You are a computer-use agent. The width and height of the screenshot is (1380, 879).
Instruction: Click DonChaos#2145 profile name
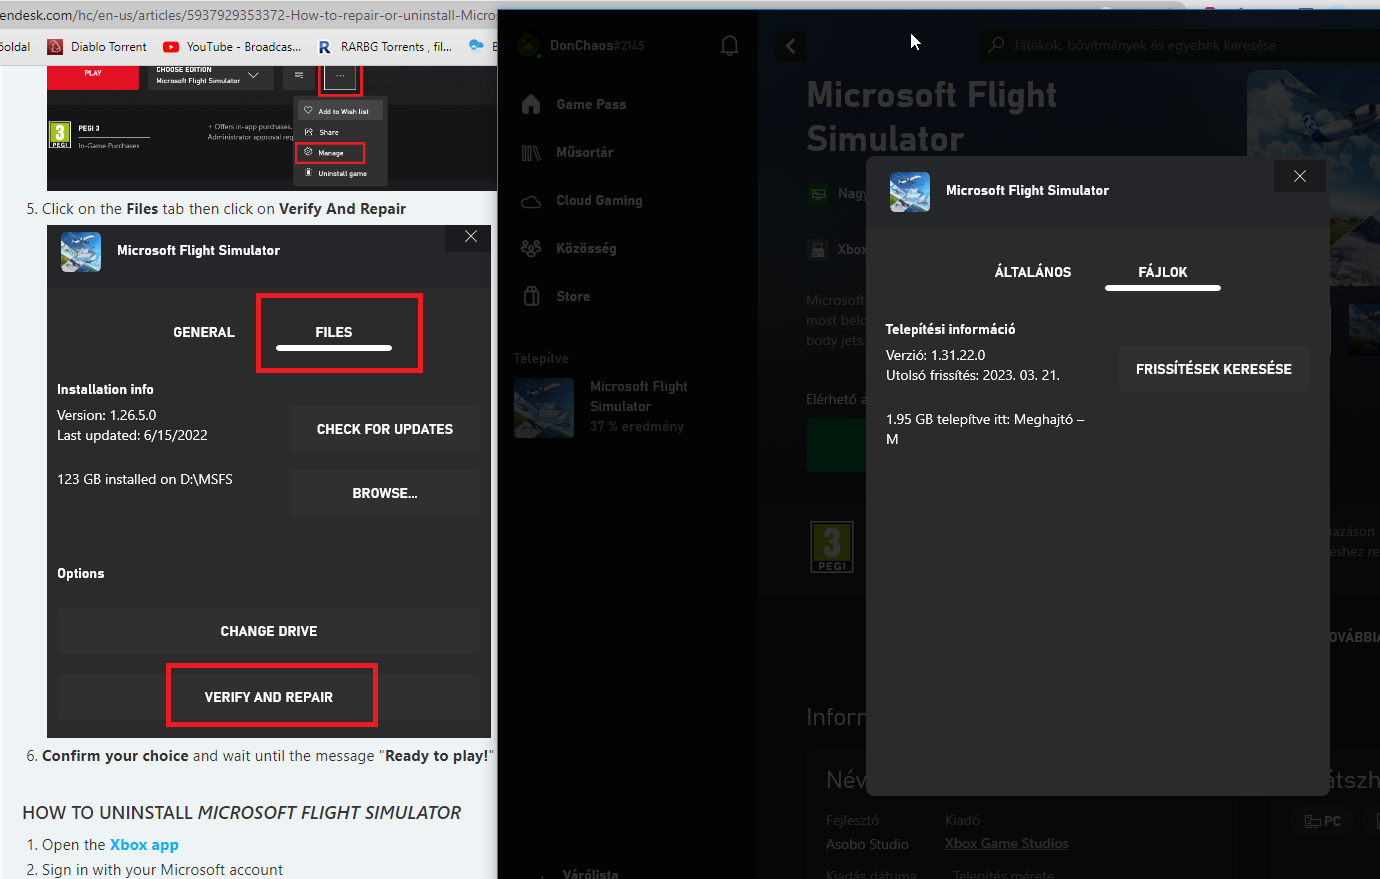coord(597,46)
